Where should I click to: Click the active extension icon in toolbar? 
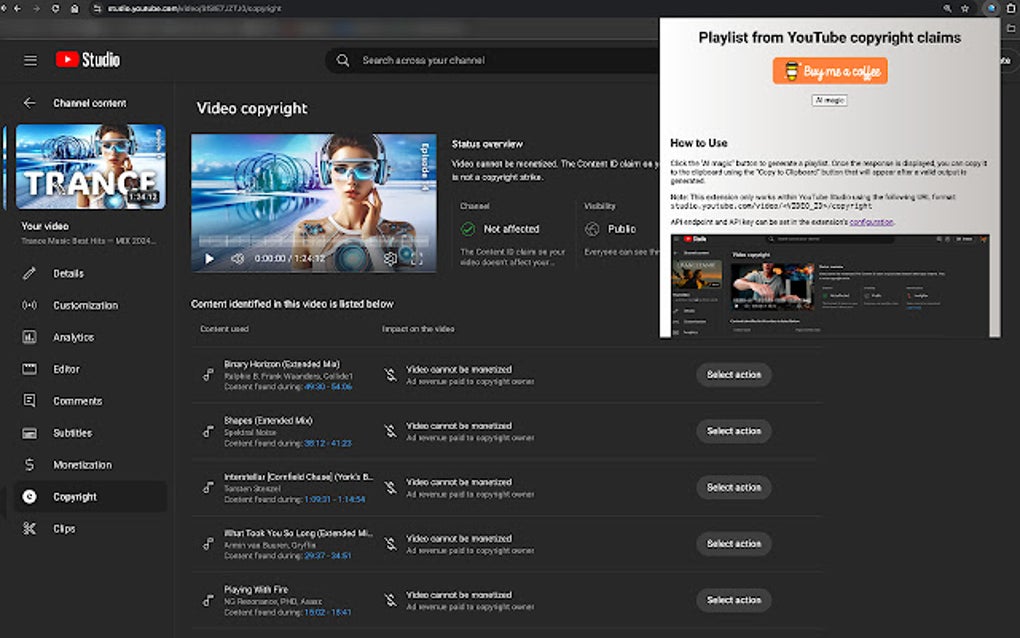pos(991,8)
